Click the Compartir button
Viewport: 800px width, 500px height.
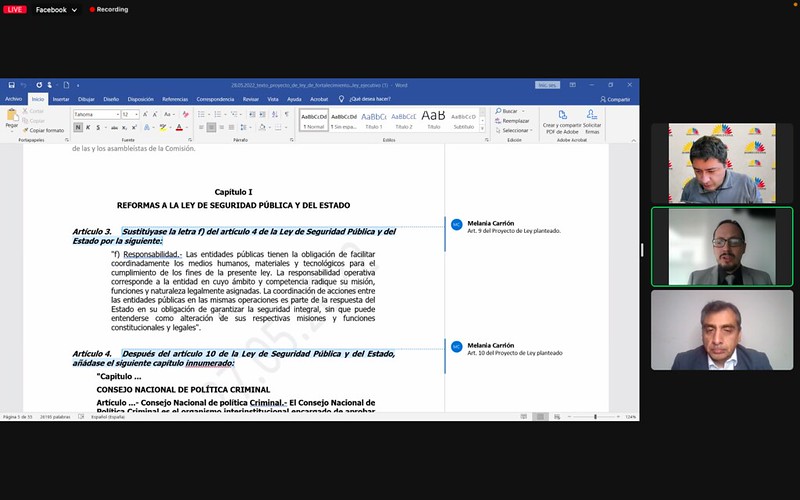[x=615, y=99]
